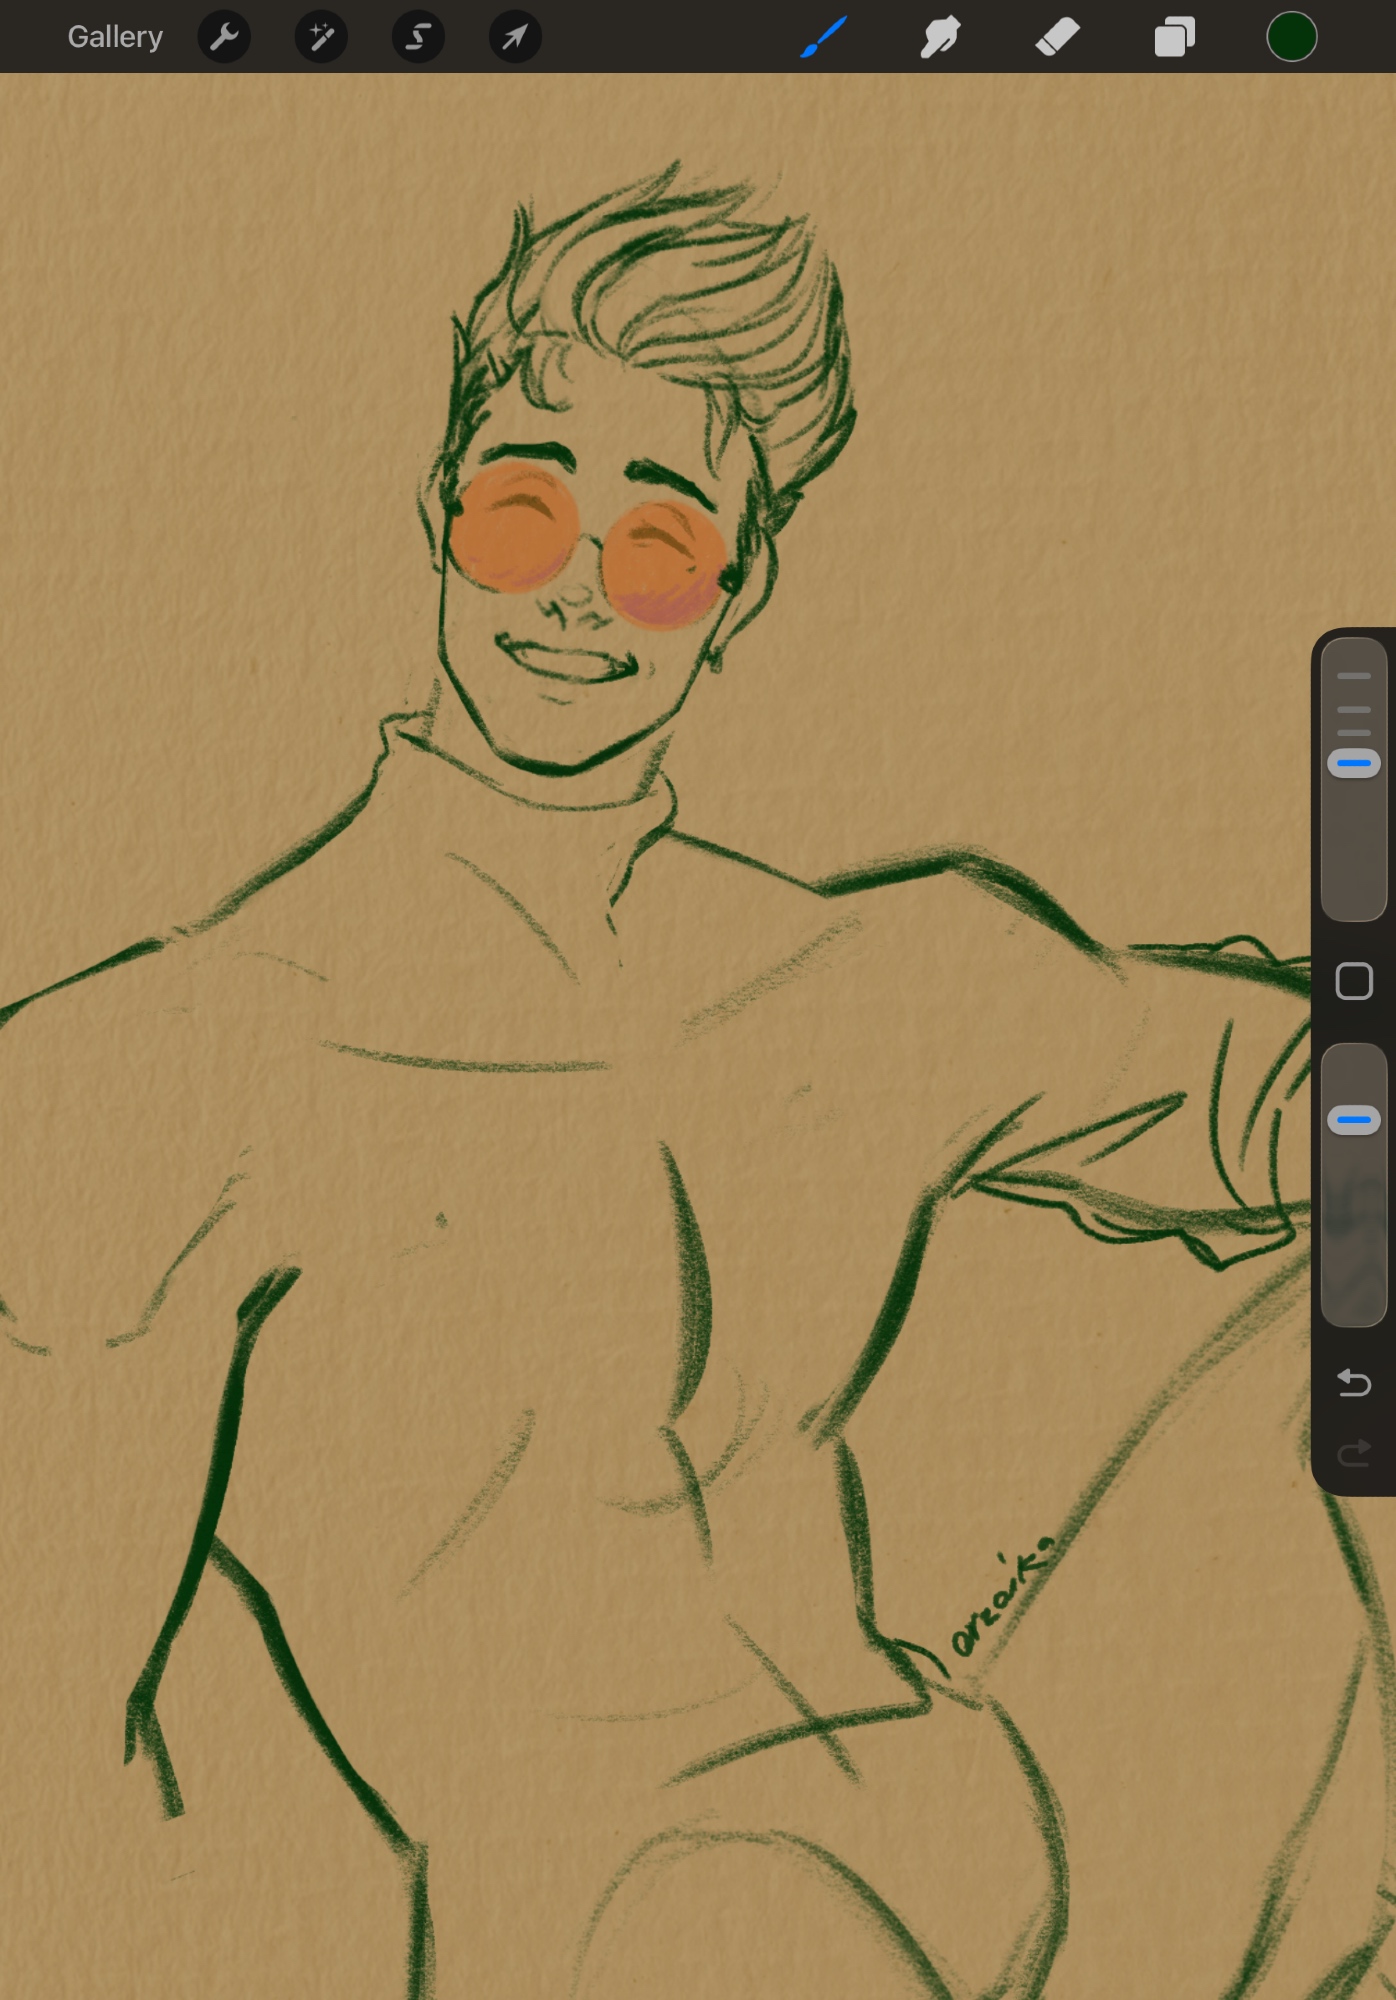Open the Adjustments magic wand menu
Viewport: 1396px width, 2000px height.
pyautogui.click(x=321, y=37)
